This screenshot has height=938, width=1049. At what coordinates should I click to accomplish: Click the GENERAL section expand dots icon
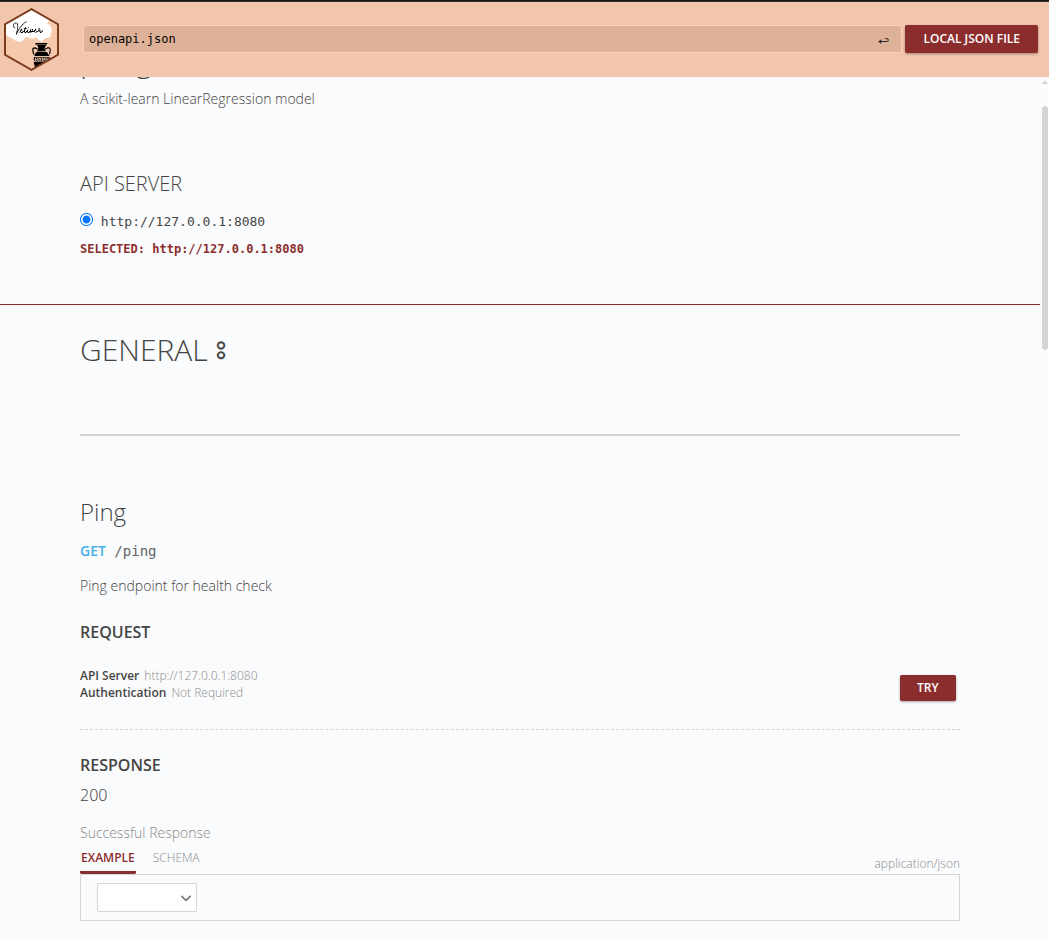tap(221, 351)
